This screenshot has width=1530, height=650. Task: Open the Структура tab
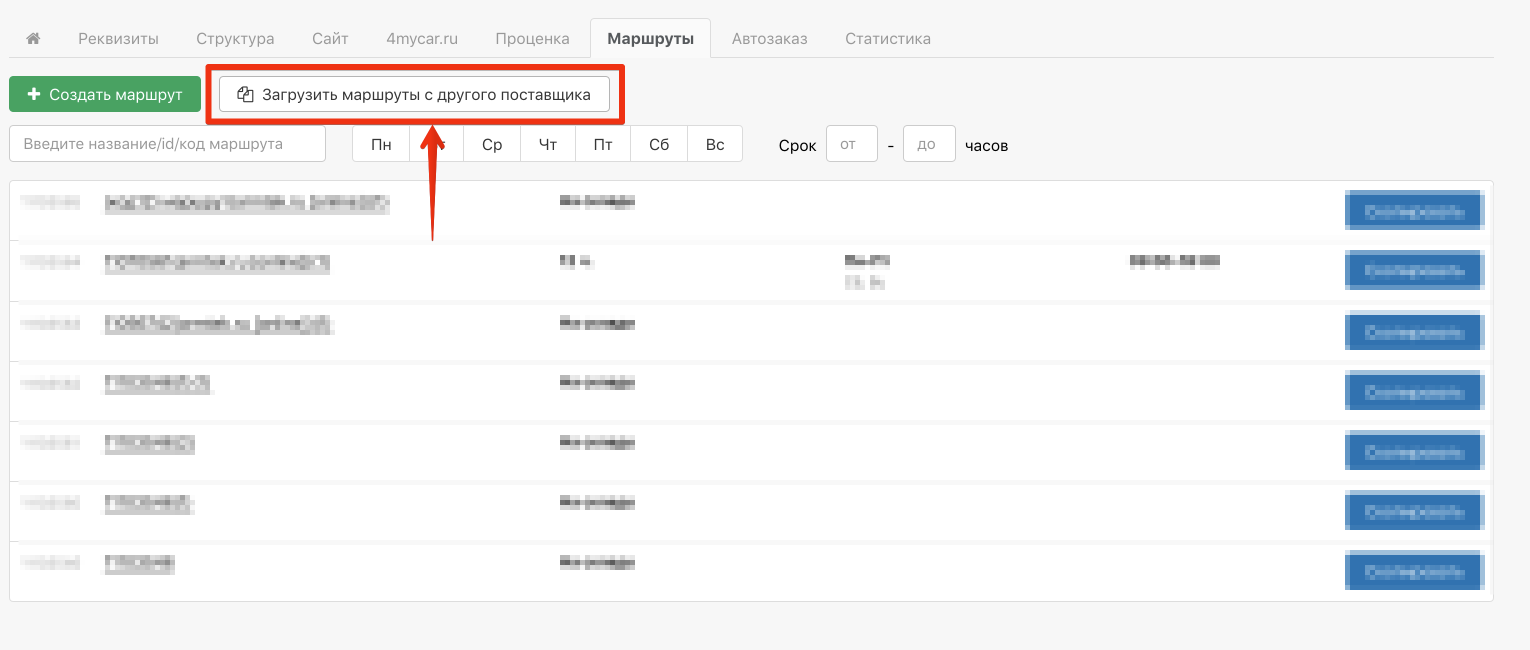coord(235,39)
